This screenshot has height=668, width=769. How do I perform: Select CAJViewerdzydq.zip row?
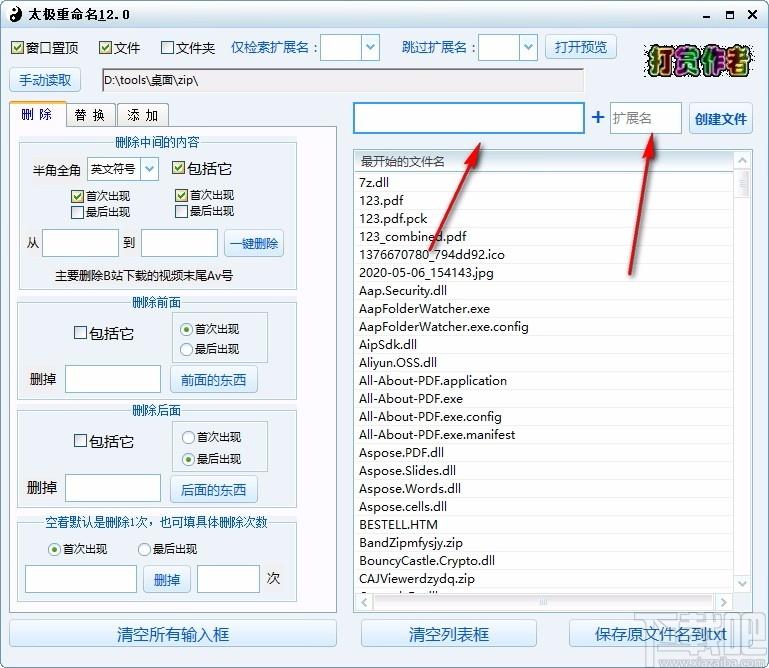coord(544,578)
